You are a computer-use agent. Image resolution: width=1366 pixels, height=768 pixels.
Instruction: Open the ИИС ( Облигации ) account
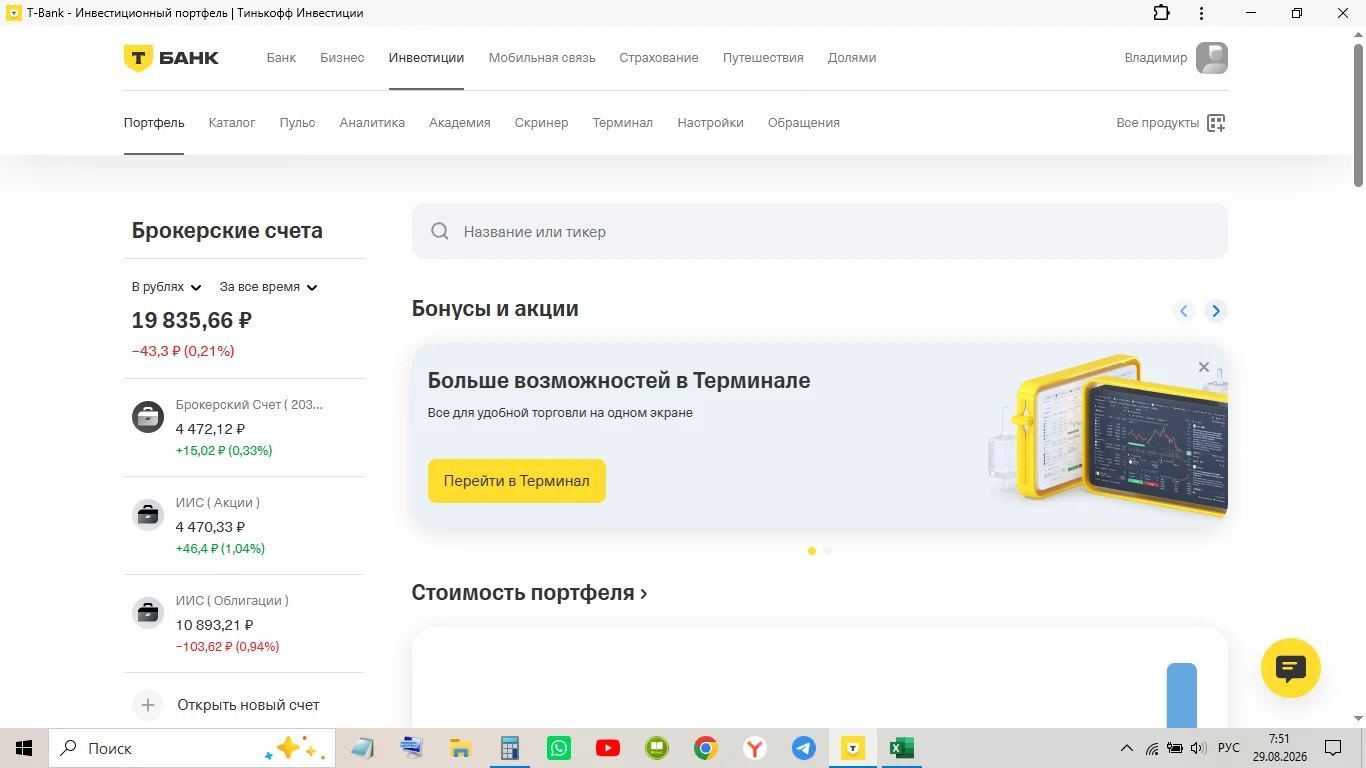(x=244, y=624)
